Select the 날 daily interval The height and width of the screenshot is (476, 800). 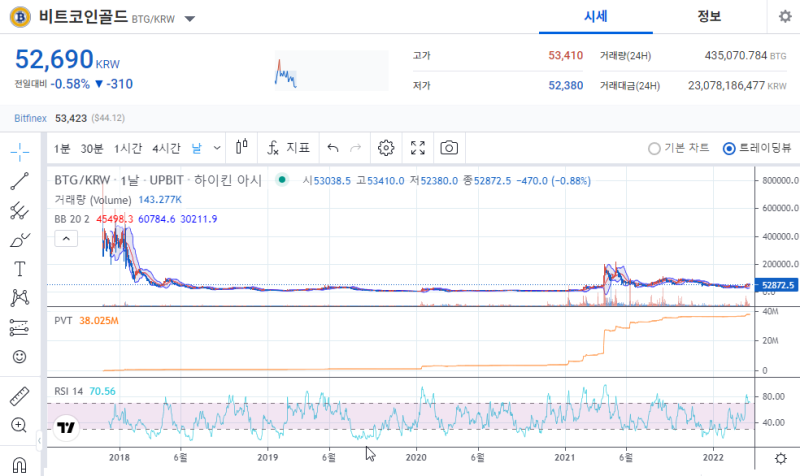[196, 148]
